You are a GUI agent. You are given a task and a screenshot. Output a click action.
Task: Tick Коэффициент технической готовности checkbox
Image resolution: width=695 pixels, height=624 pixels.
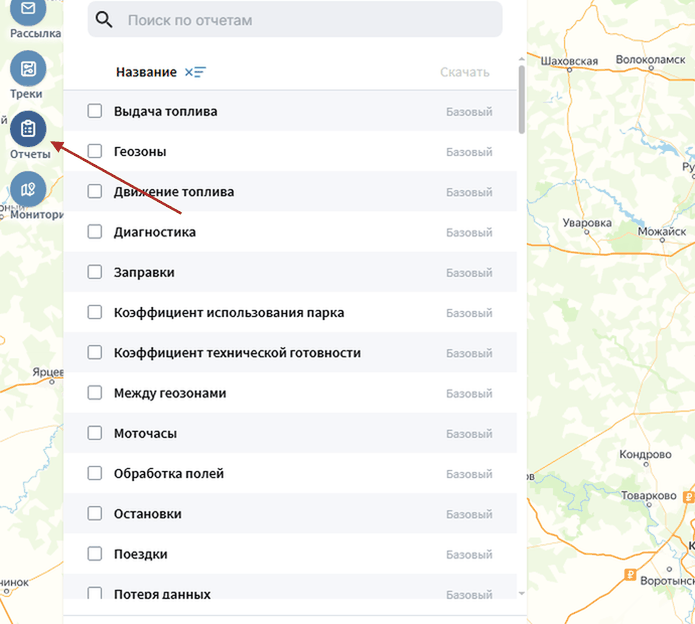point(94,352)
